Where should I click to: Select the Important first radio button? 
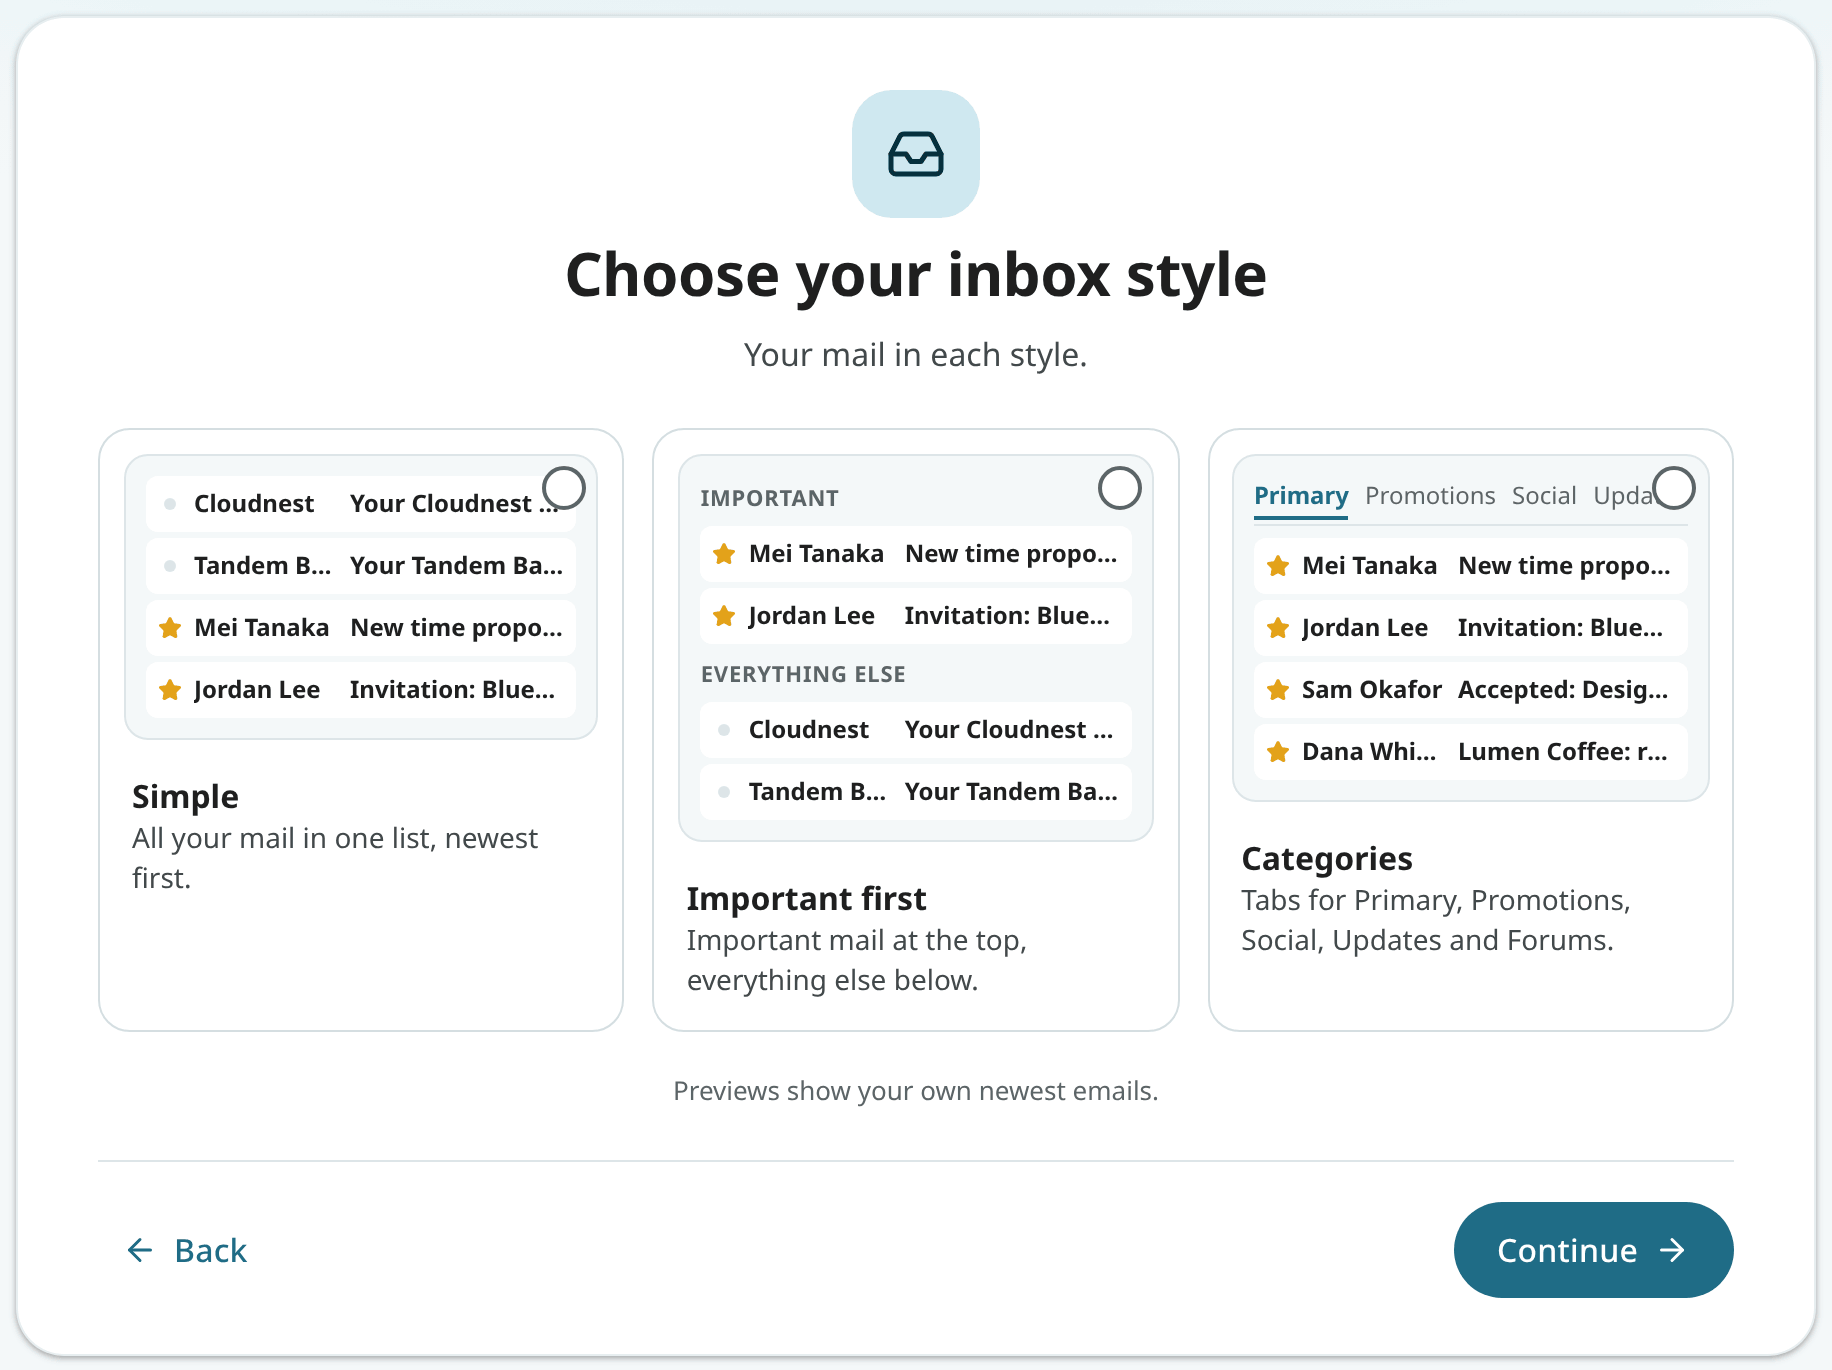click(1119, 488)
